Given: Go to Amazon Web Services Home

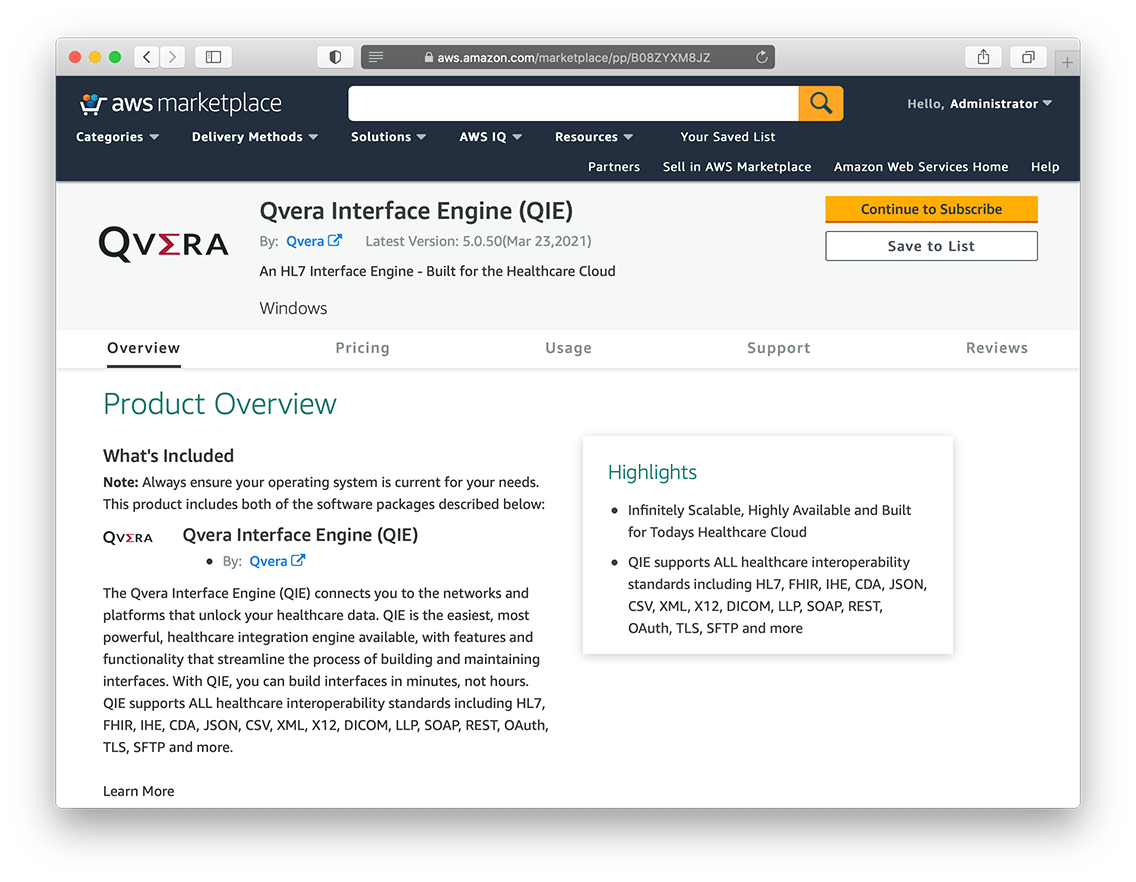Looking at the screenshot, I should point(921,167).
